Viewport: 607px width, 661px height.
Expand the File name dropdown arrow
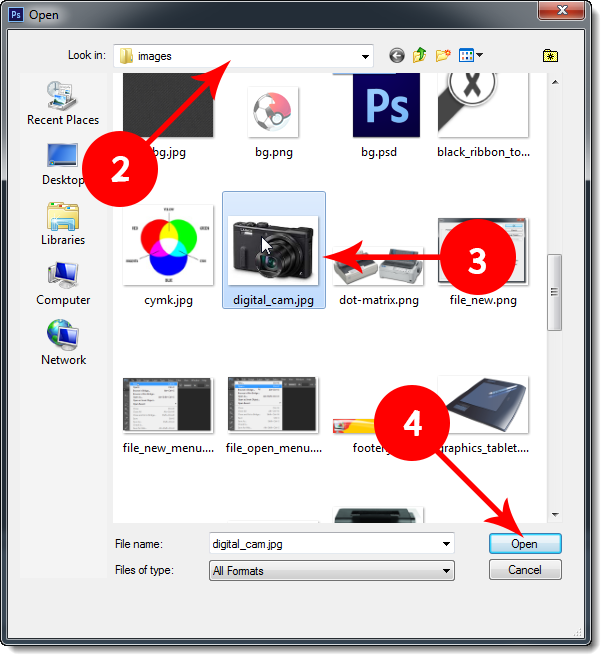pos(446,544)
